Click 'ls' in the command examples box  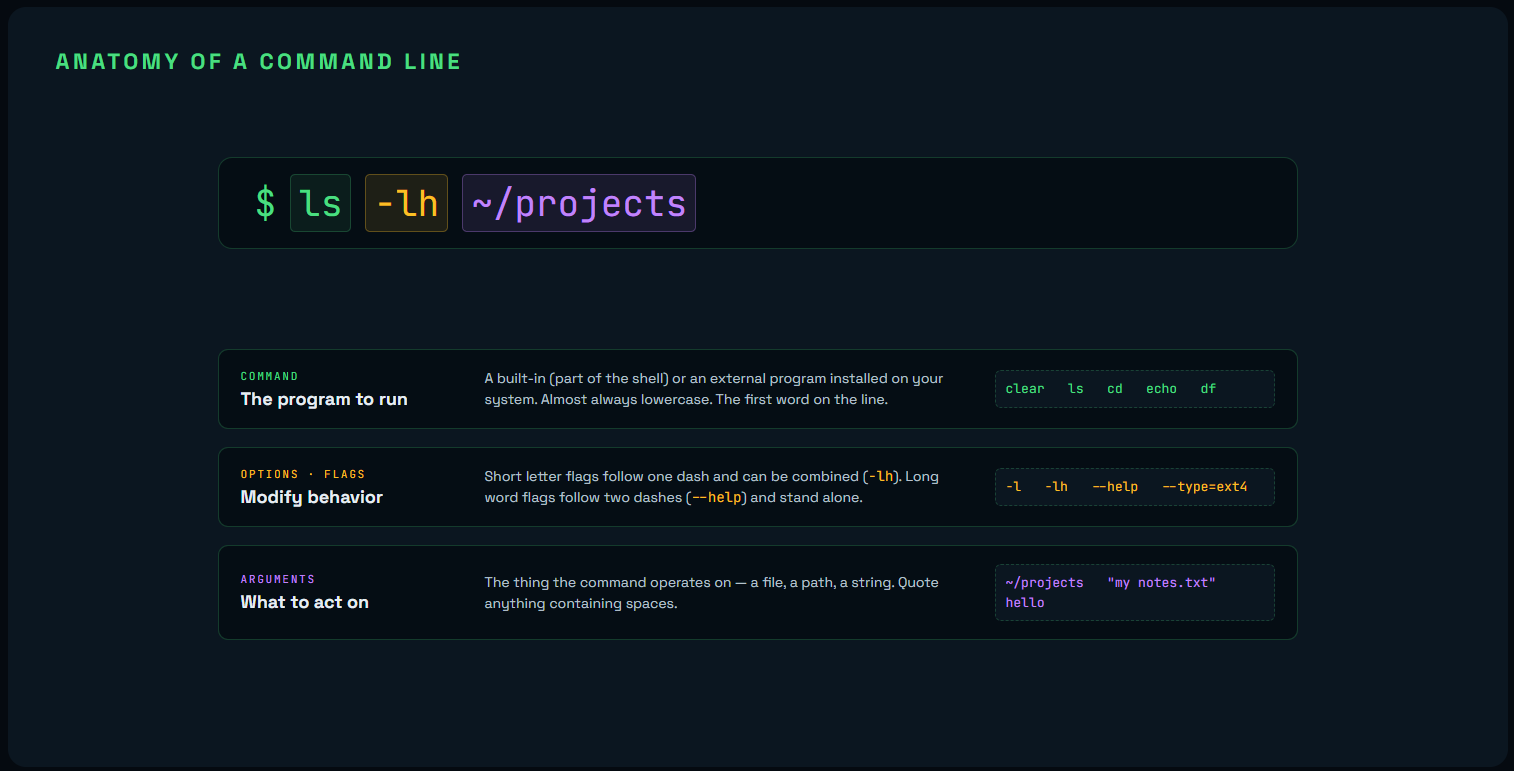coord(1076,389)
